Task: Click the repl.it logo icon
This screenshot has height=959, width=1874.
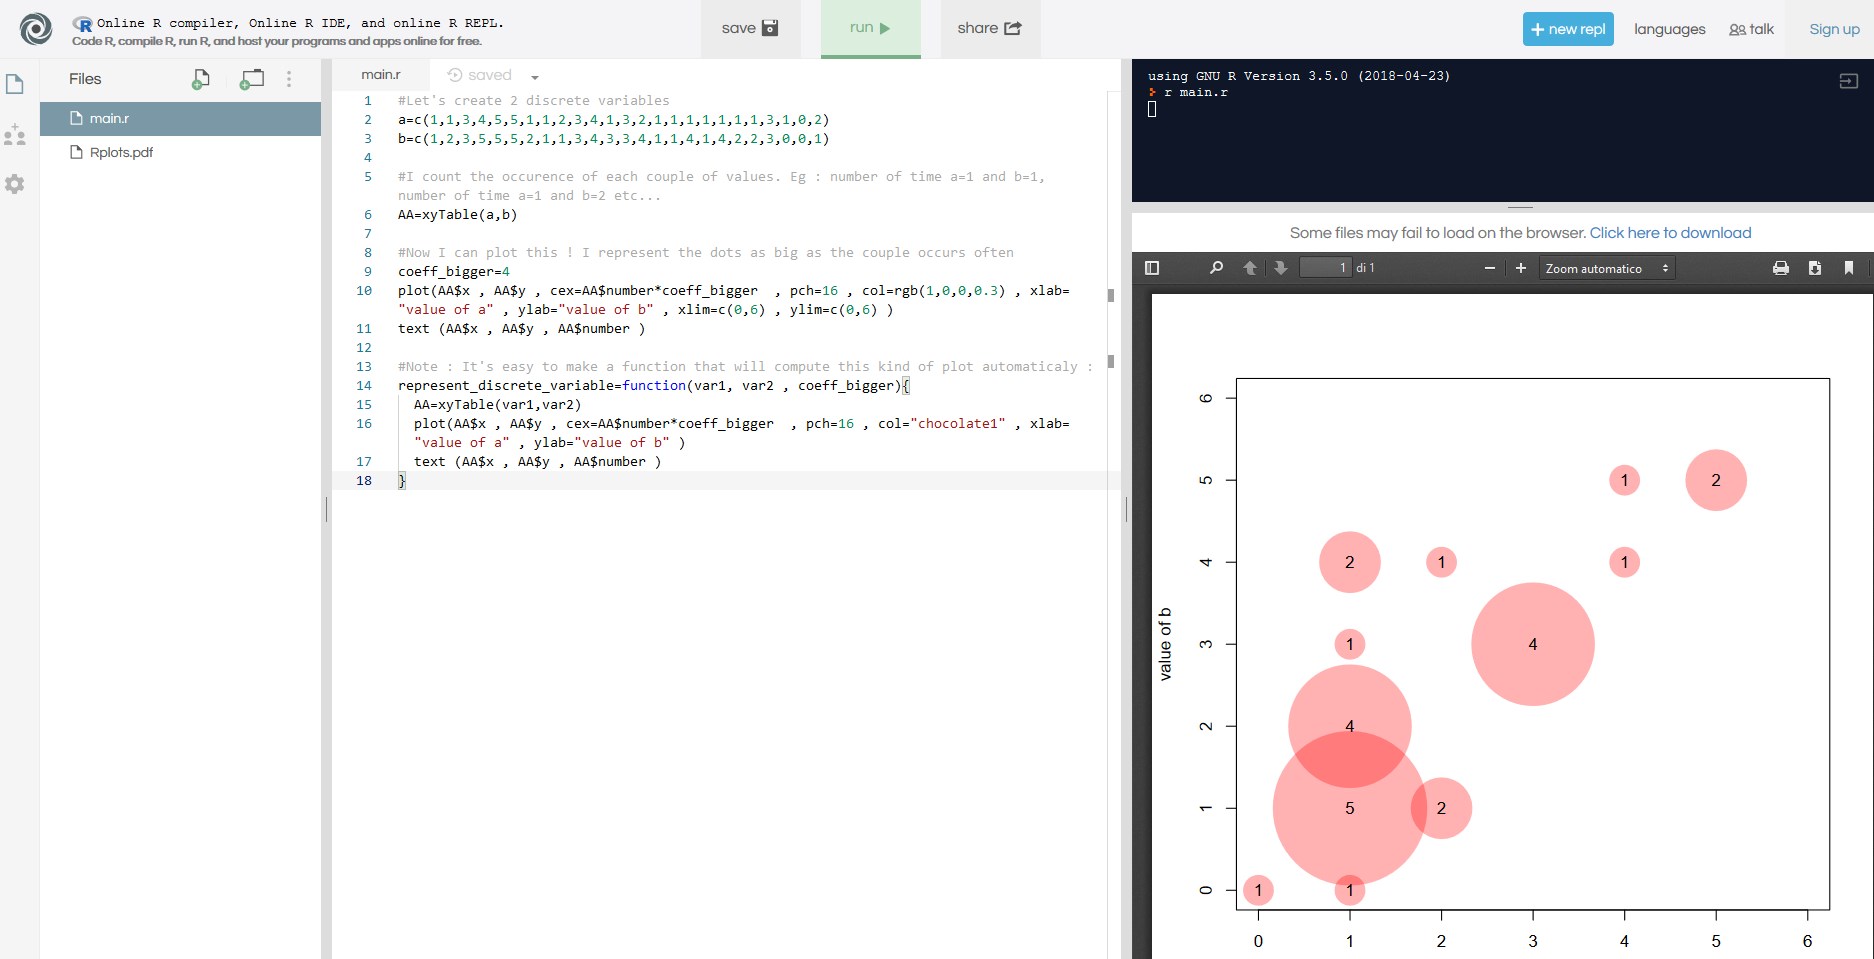Action: tap(36, 29)
